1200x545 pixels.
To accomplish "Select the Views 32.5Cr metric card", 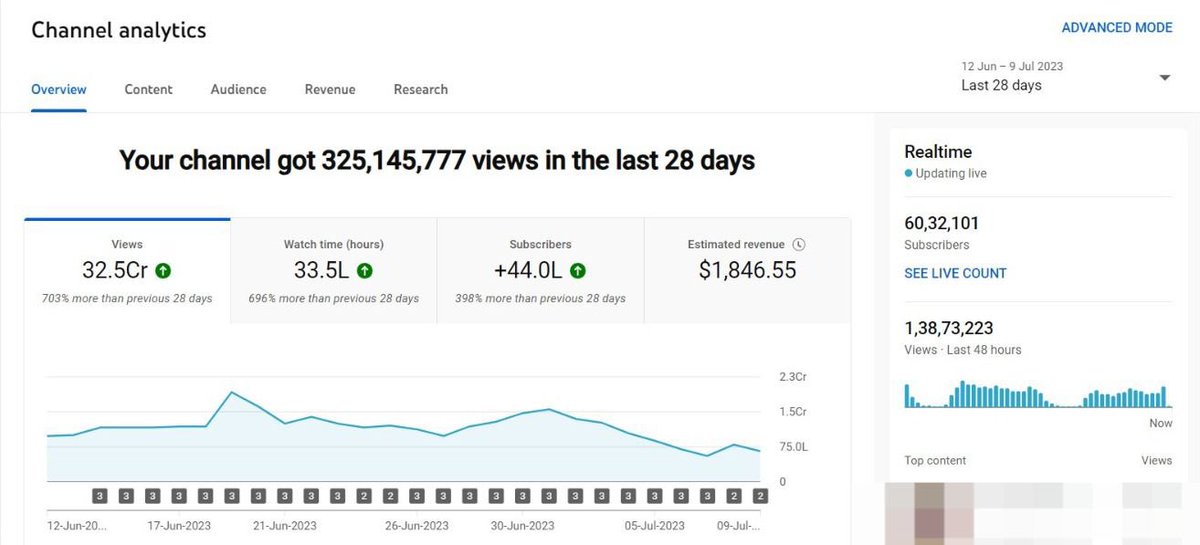I will click(x=127, y=271).
